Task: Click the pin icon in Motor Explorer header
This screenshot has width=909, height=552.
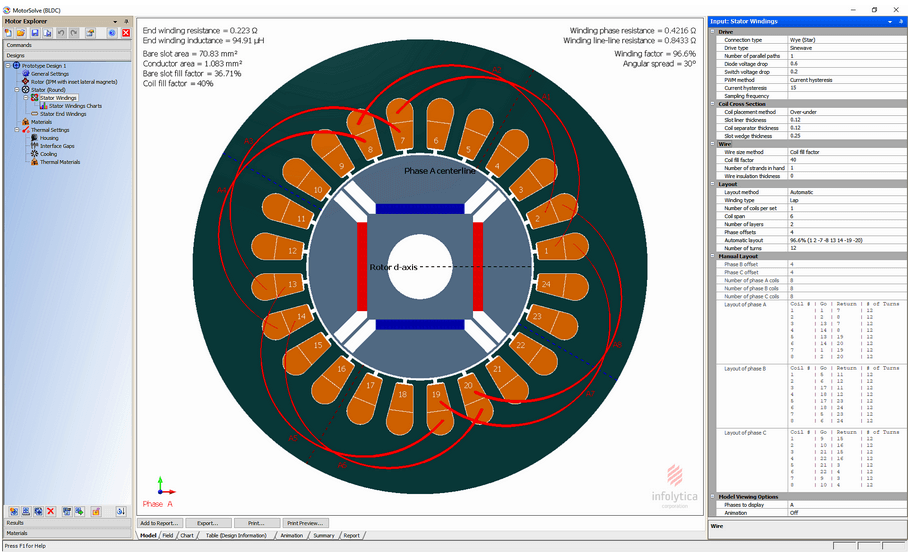Action: pyautogui.click(x=126, y=21)
